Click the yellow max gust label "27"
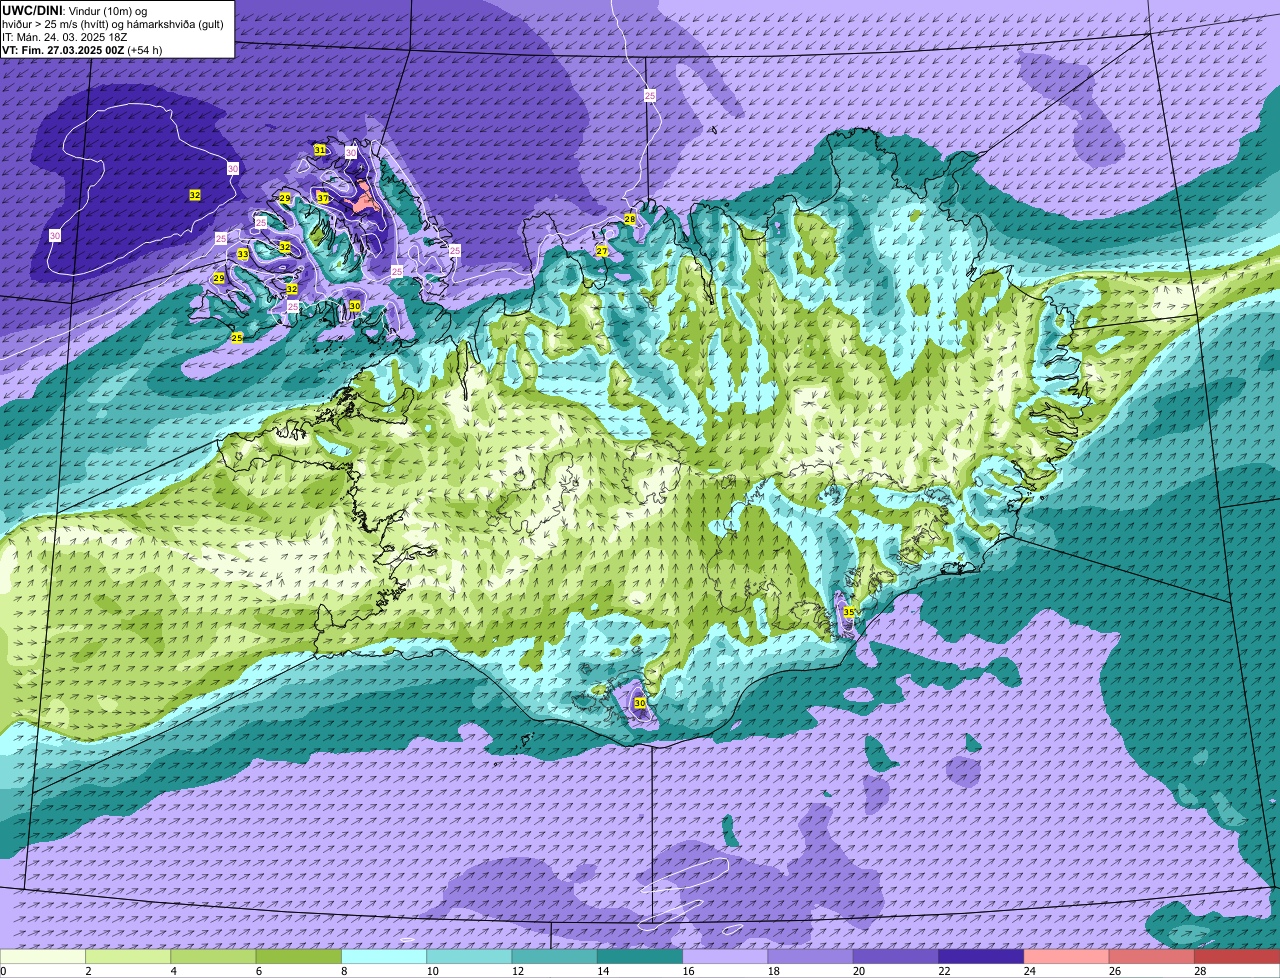This screenshot has width=1280, height=978. coord(602,251)
